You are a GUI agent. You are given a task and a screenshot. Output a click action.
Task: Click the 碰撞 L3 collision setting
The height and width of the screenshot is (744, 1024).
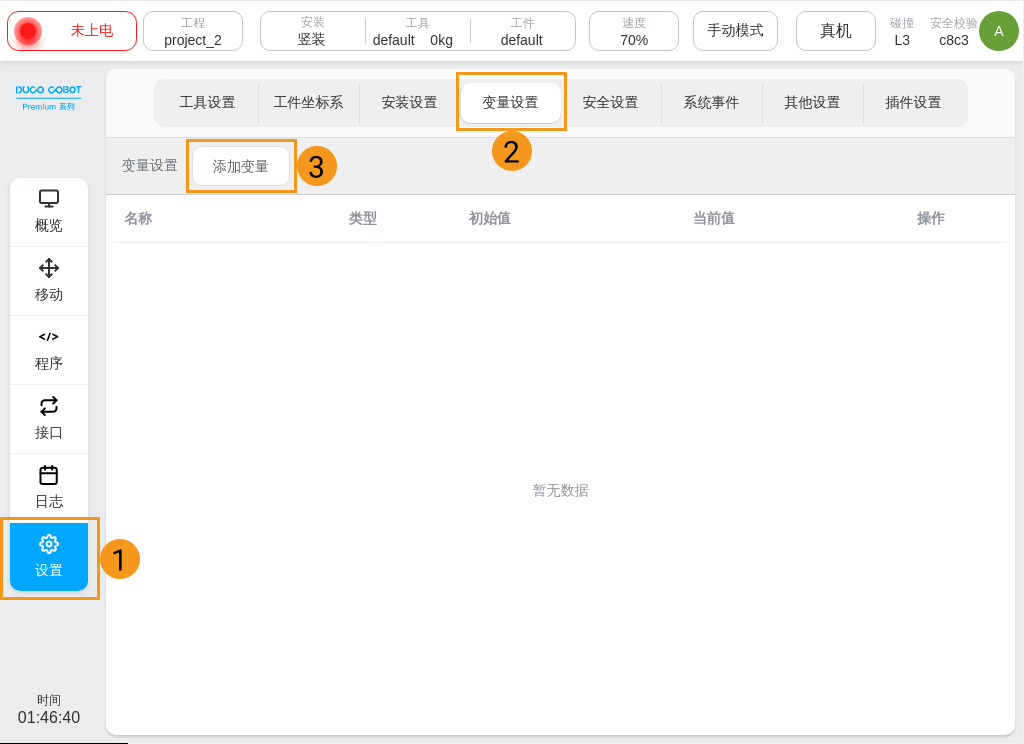point(901,31)
